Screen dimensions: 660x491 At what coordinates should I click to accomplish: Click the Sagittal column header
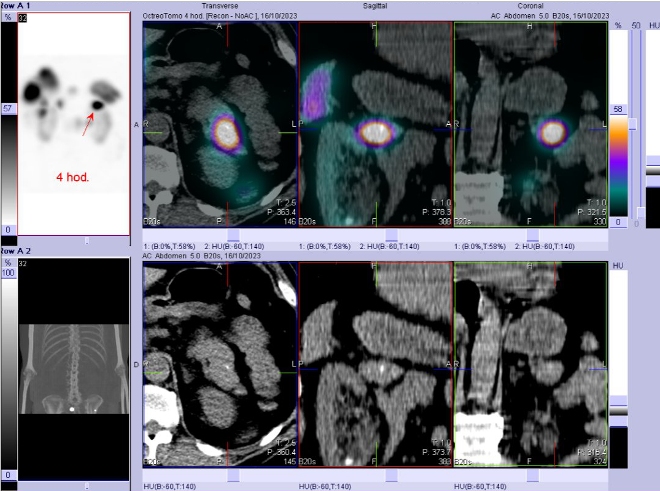375,6
